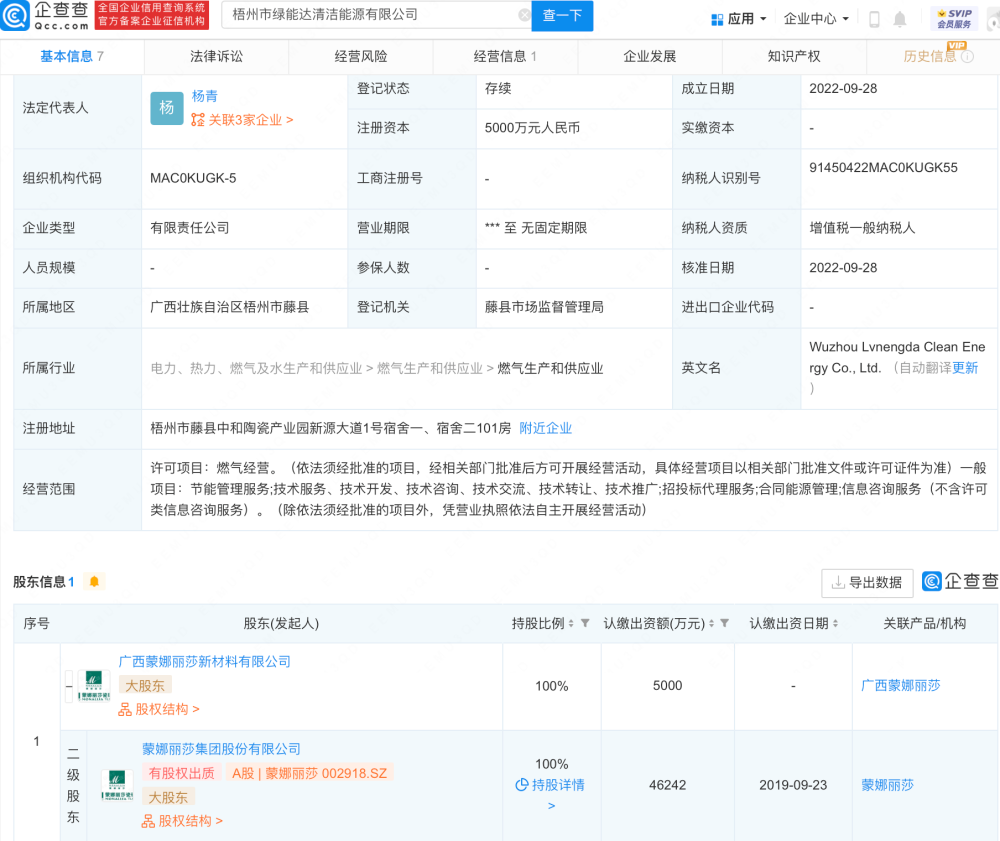Click the registered capital 5000万元人民币 value
The image size is (1000, 841).
tap(532, 128)
